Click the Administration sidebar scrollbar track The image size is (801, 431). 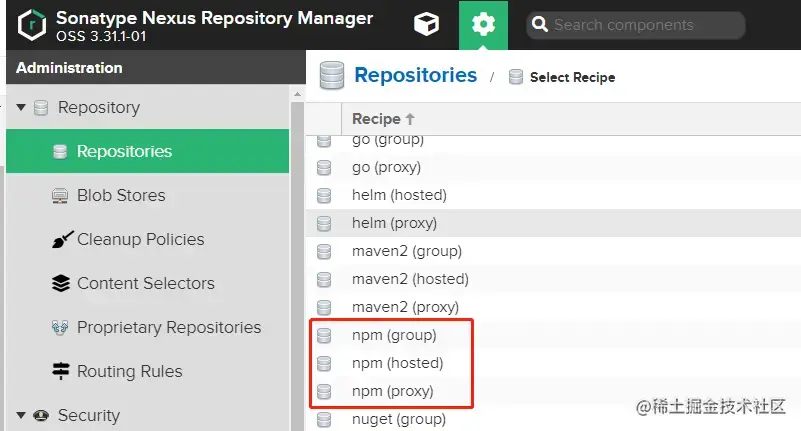point(297,266)
